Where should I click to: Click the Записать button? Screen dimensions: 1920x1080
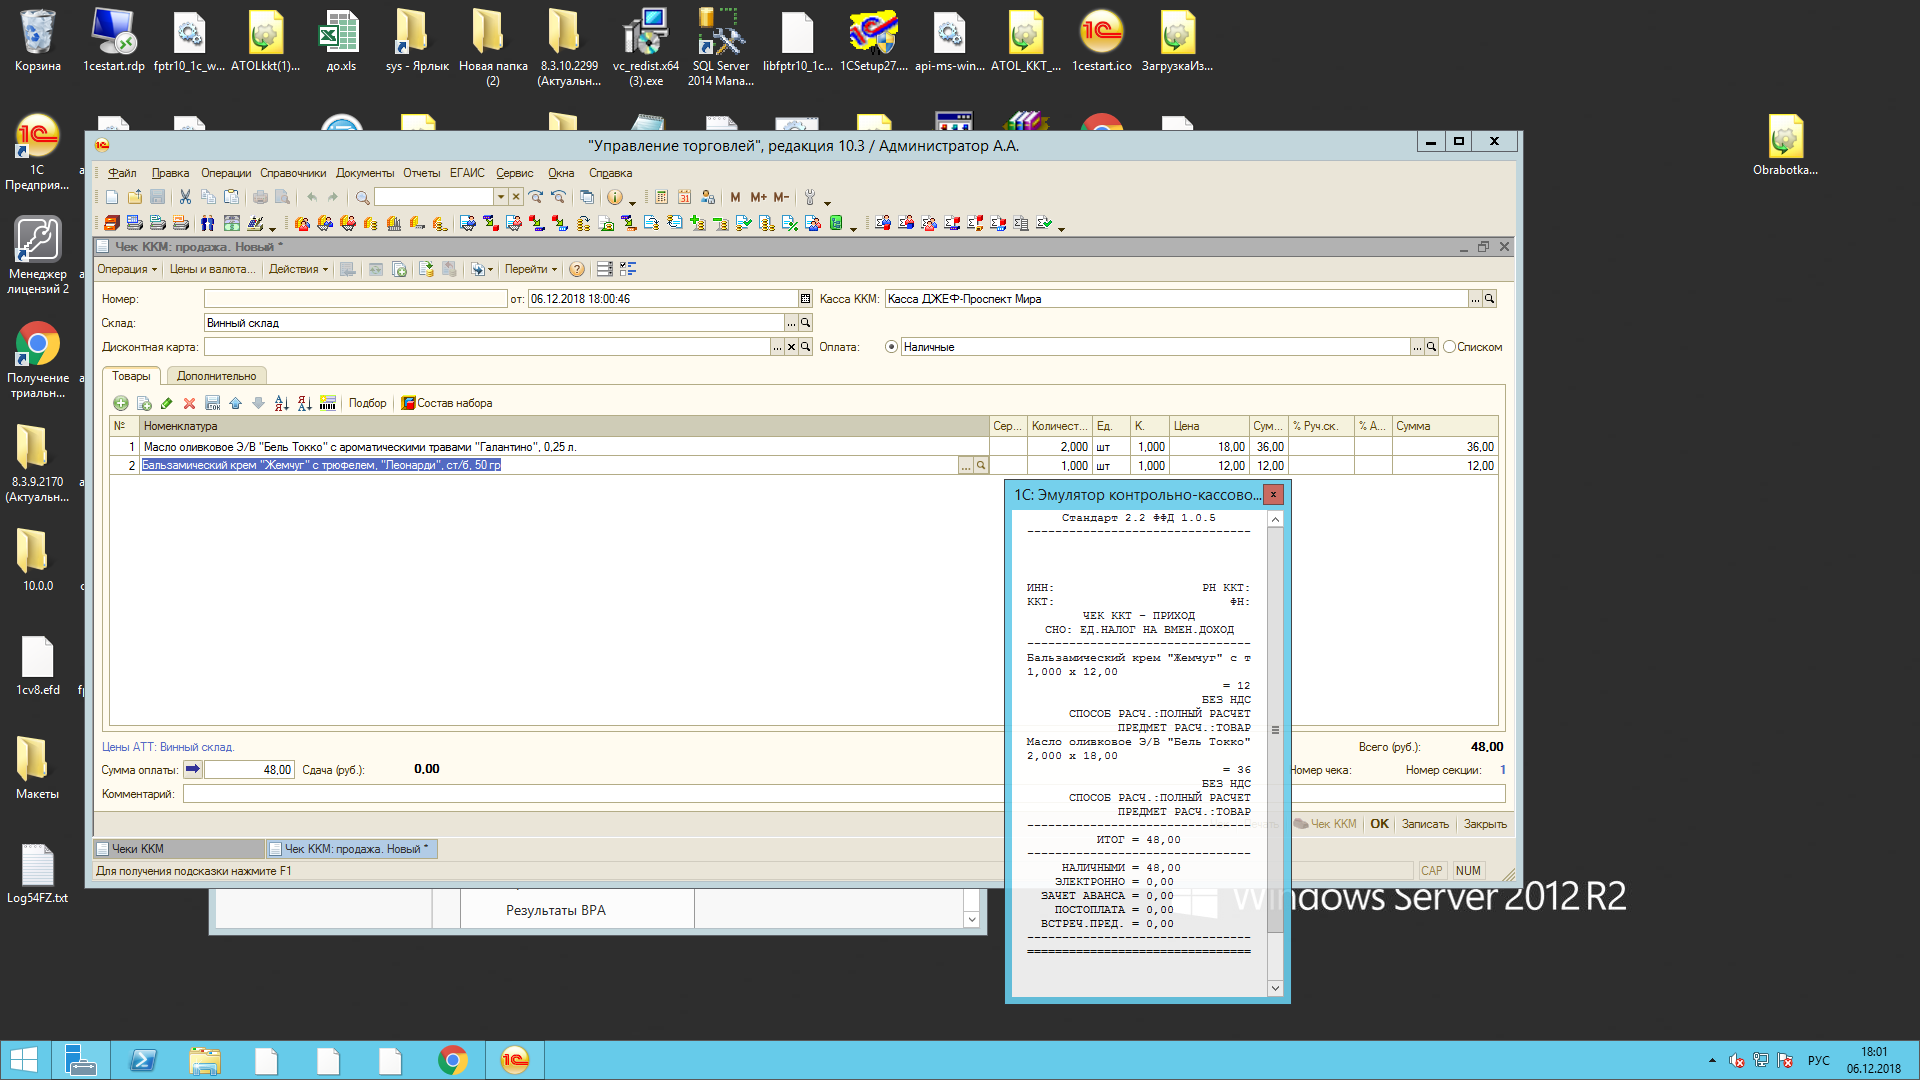[x=1425, y=824]
